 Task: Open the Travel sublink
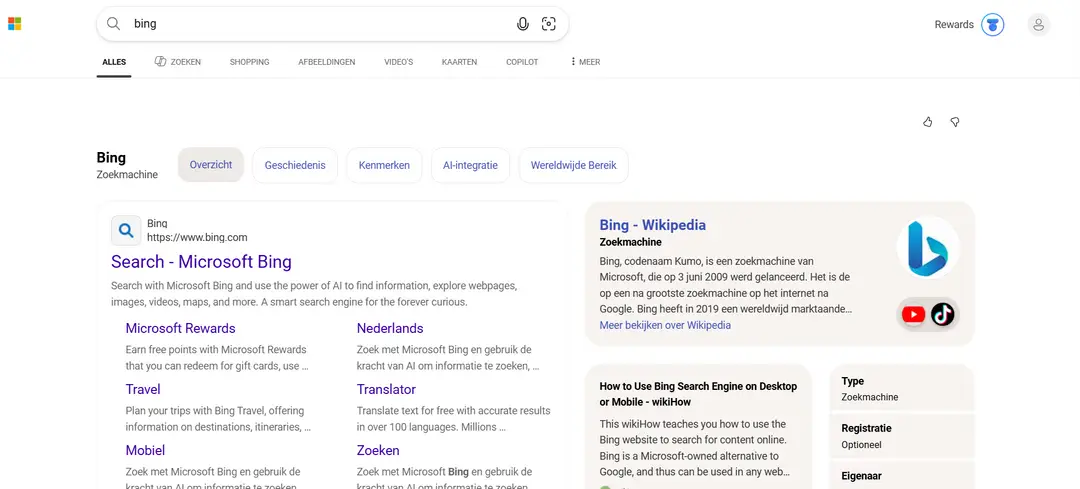(x=143, y=390)
